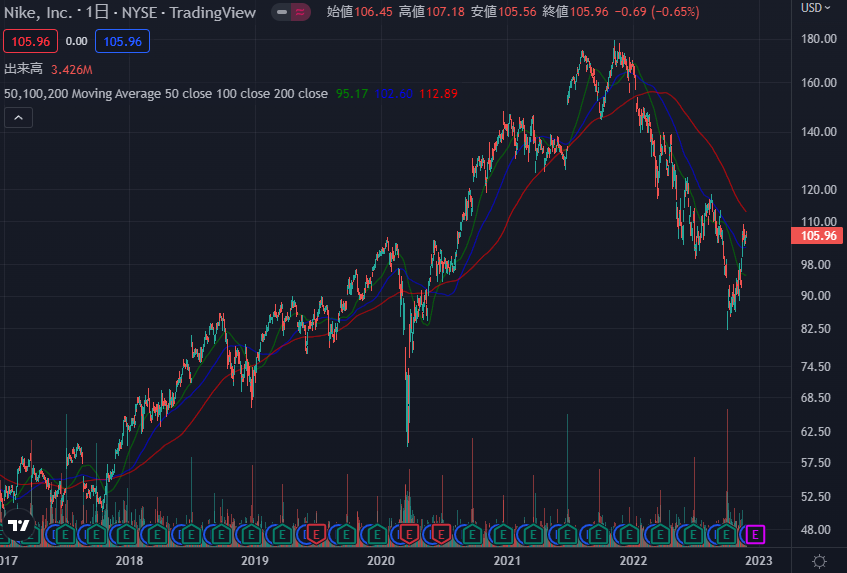Screen dimensions: 847x573
Task: Click the blue-outlined 105.96 buy price box
Action: (x=123, y=42)
